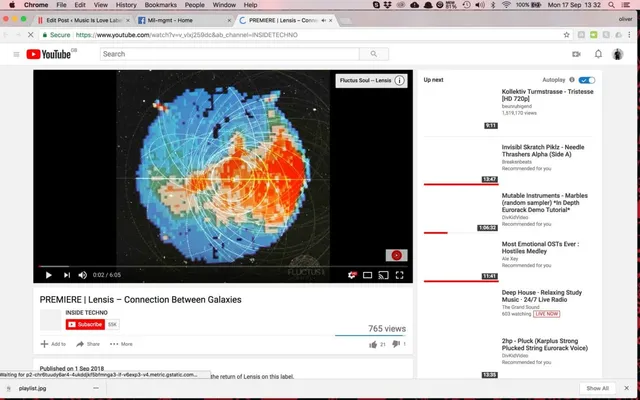The image size is (640, 400).
Task: Click the INSIDE TECHNO channel avatar
Action: (50, 320)
